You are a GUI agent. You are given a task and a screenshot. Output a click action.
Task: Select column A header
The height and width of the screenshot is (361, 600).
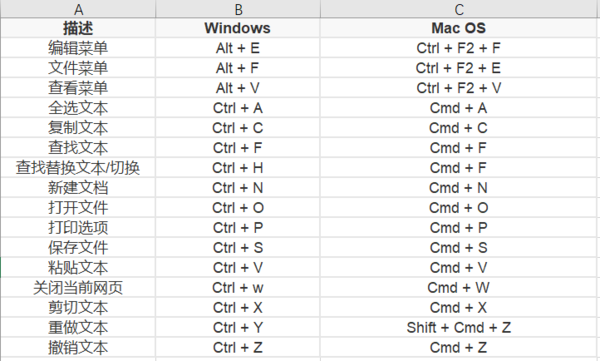click(x=78, y=9)
